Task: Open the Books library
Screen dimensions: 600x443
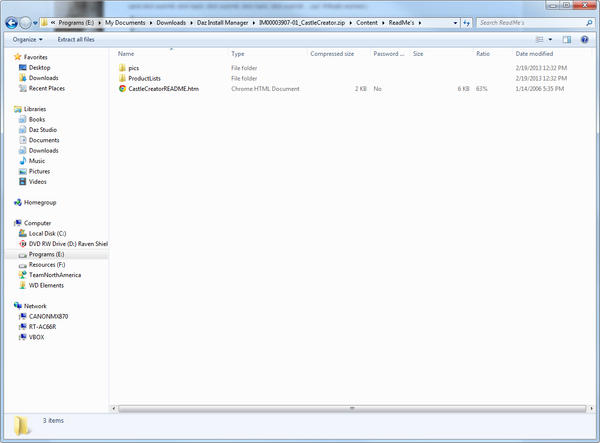Action: point(37,120)
